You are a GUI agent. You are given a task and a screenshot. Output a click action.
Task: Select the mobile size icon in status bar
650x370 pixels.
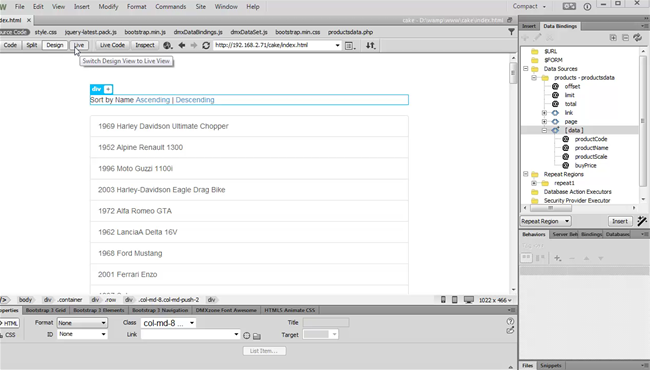tap(443, 300)
